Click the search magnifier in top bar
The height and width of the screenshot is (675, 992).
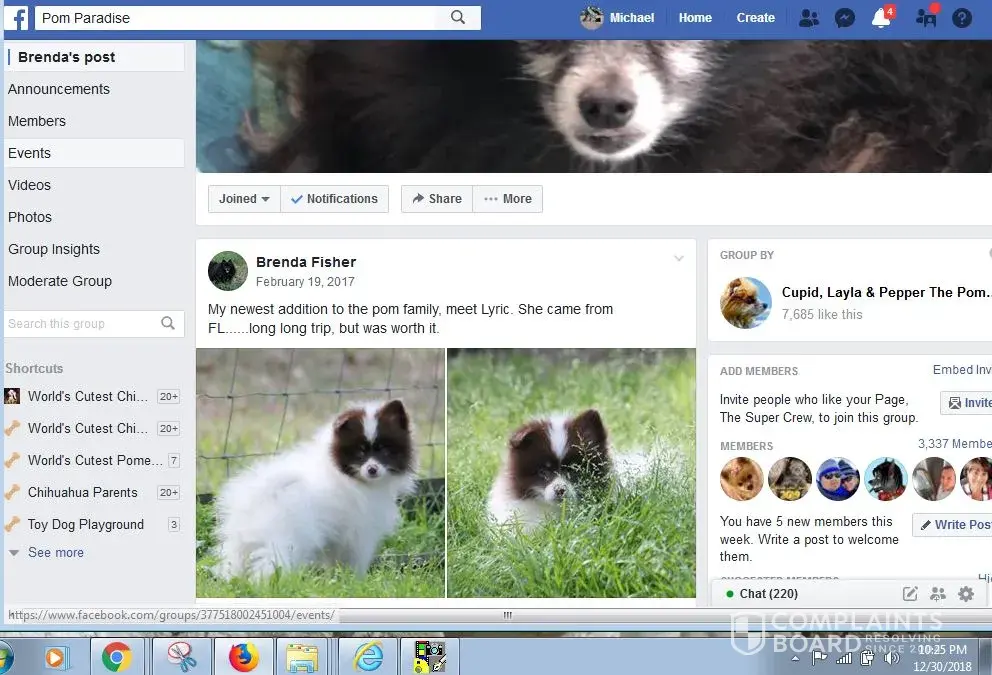(x=458, y=17)
